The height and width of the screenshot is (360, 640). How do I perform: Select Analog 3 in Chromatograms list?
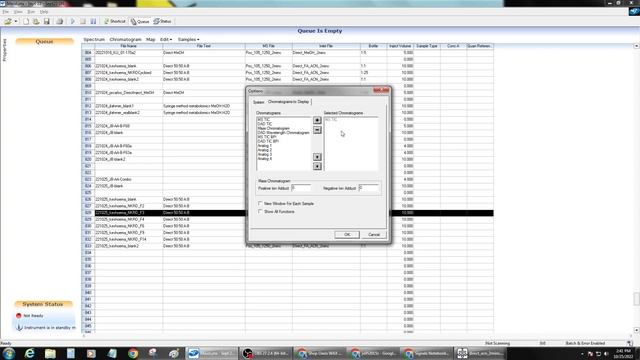click(264, 154)
